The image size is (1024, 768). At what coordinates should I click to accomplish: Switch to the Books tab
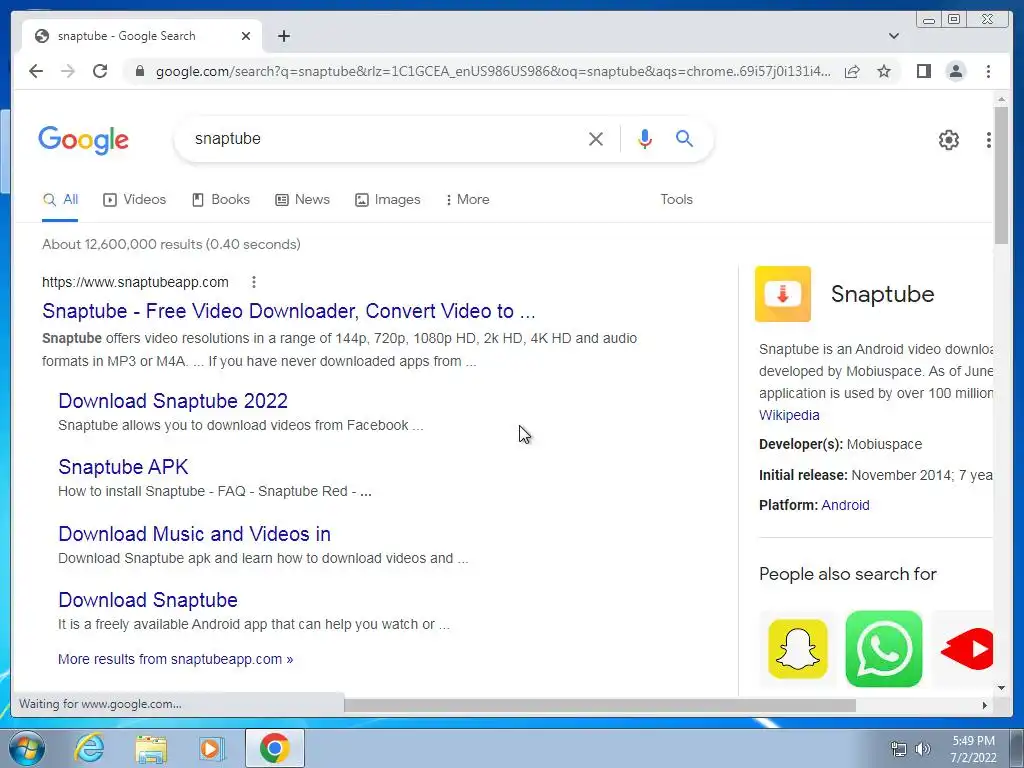pos(221,200)
